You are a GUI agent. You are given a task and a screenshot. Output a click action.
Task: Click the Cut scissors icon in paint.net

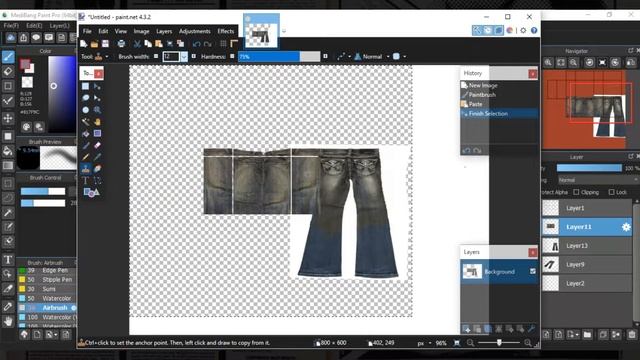point(137,44)
